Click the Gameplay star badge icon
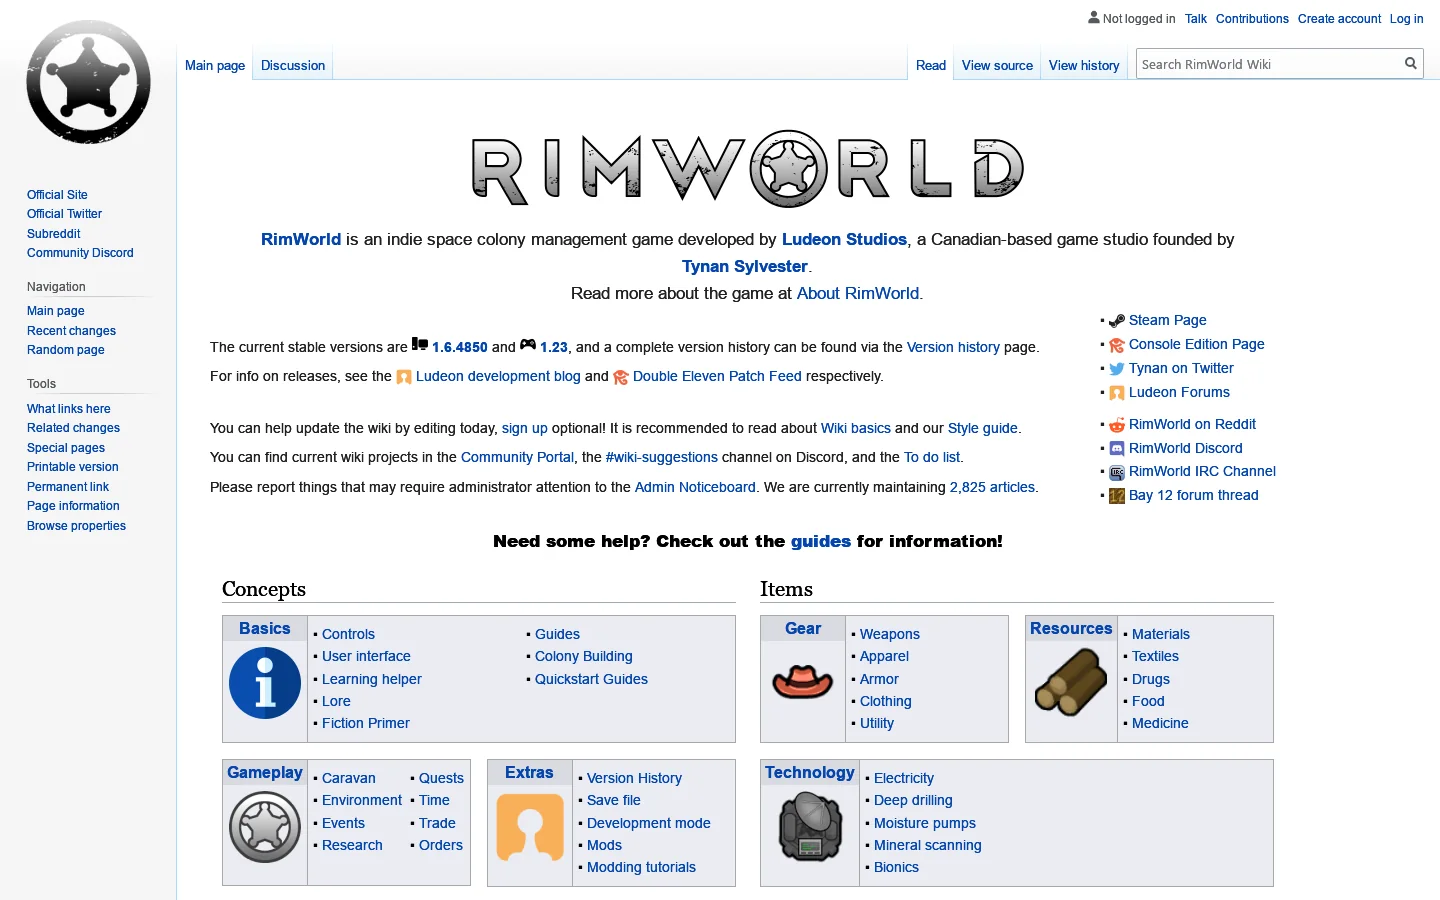 coord(265,827)
